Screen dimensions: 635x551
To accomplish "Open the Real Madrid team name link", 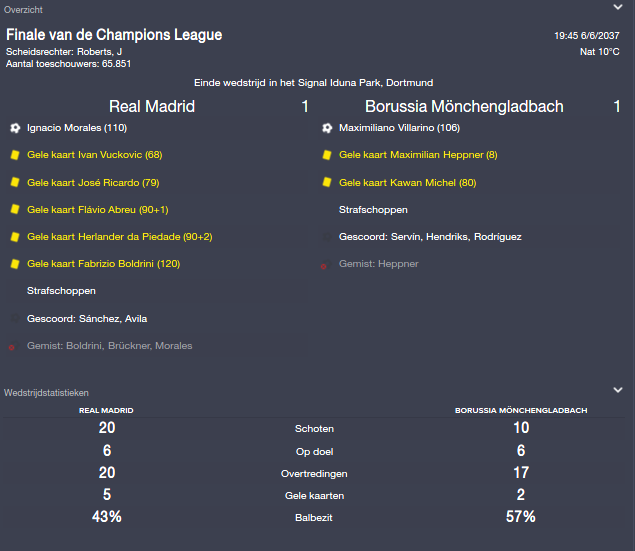I will coord(152,106).
